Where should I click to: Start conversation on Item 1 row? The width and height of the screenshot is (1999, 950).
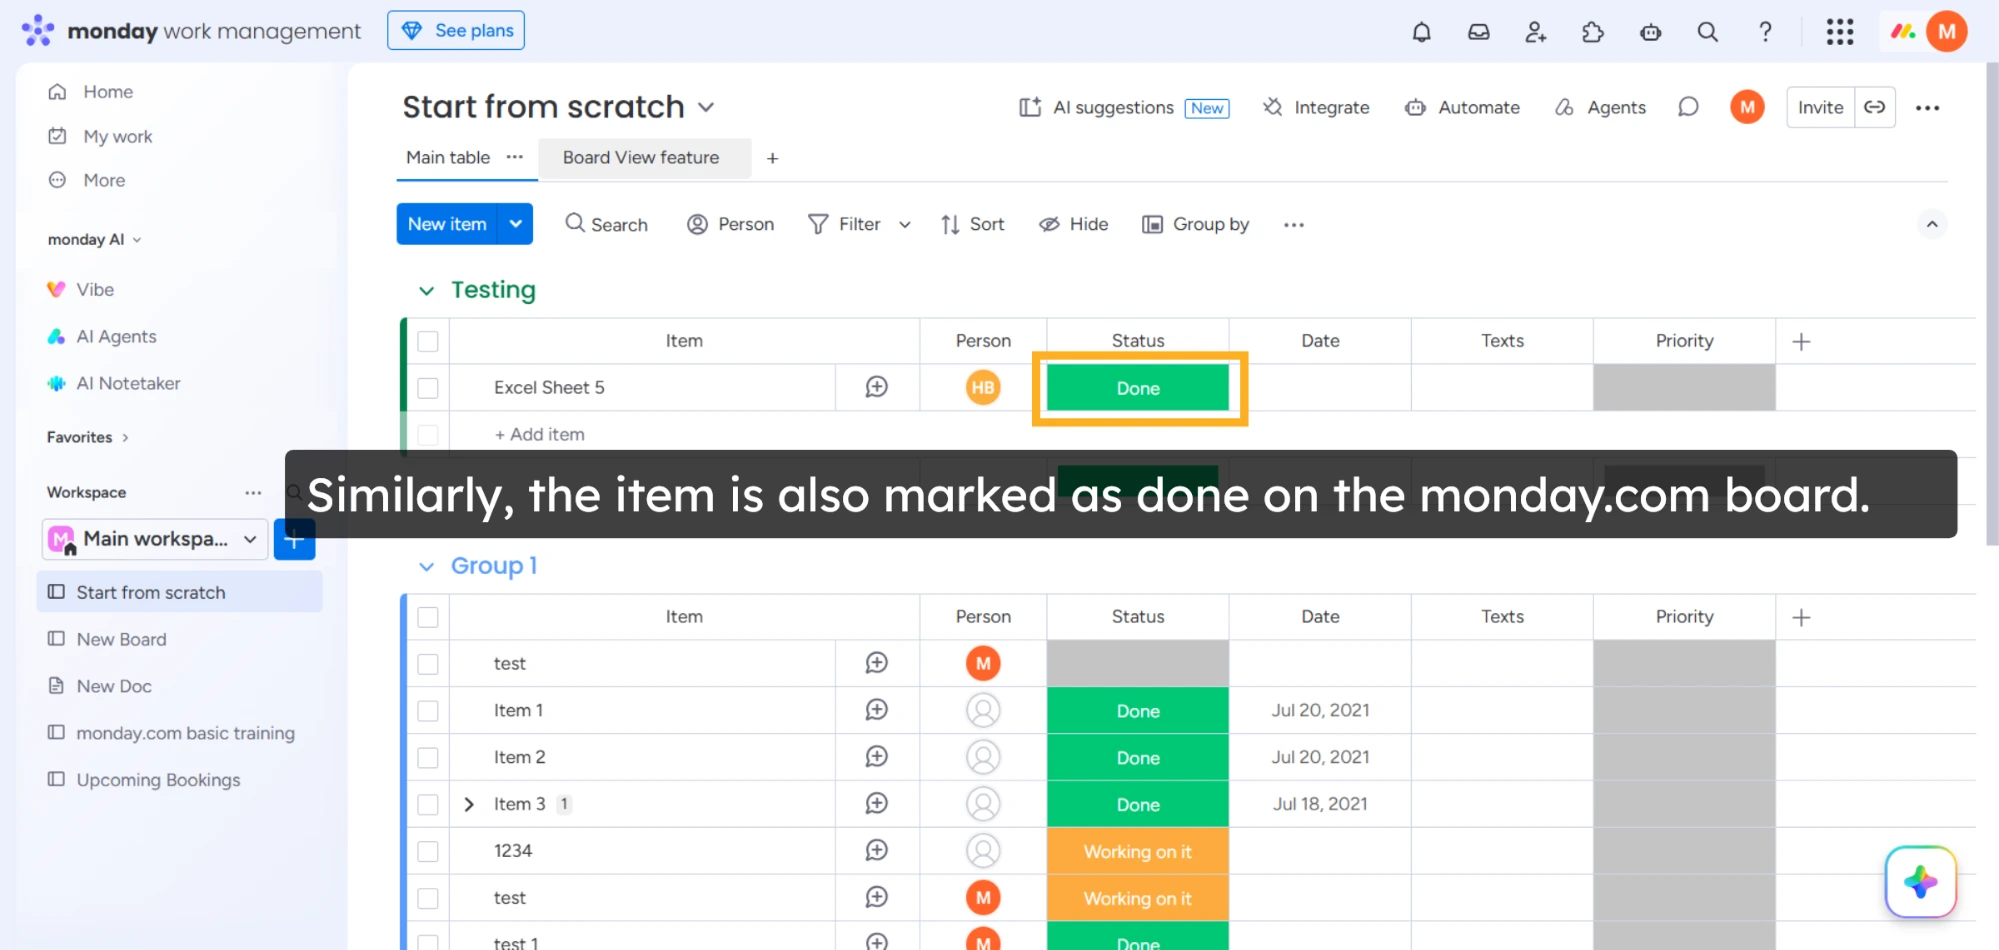877,710
